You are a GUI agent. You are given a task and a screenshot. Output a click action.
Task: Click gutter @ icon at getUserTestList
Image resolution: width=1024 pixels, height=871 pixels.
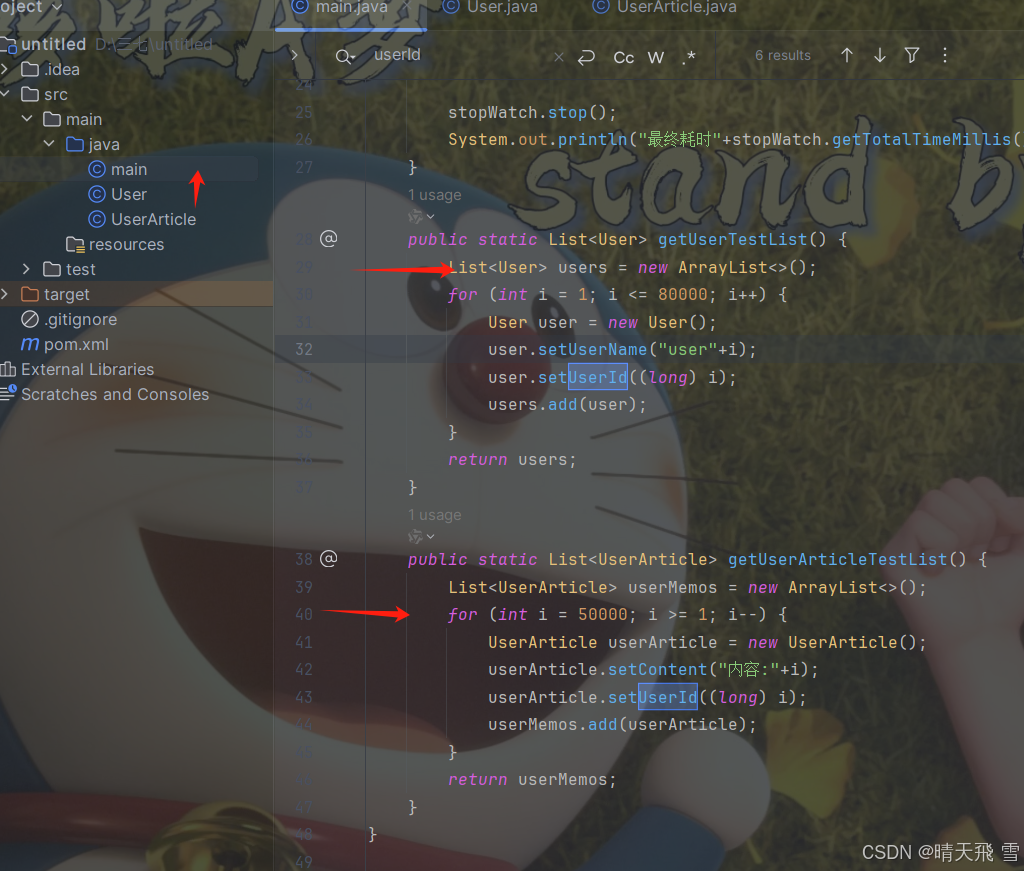(328, 238)
